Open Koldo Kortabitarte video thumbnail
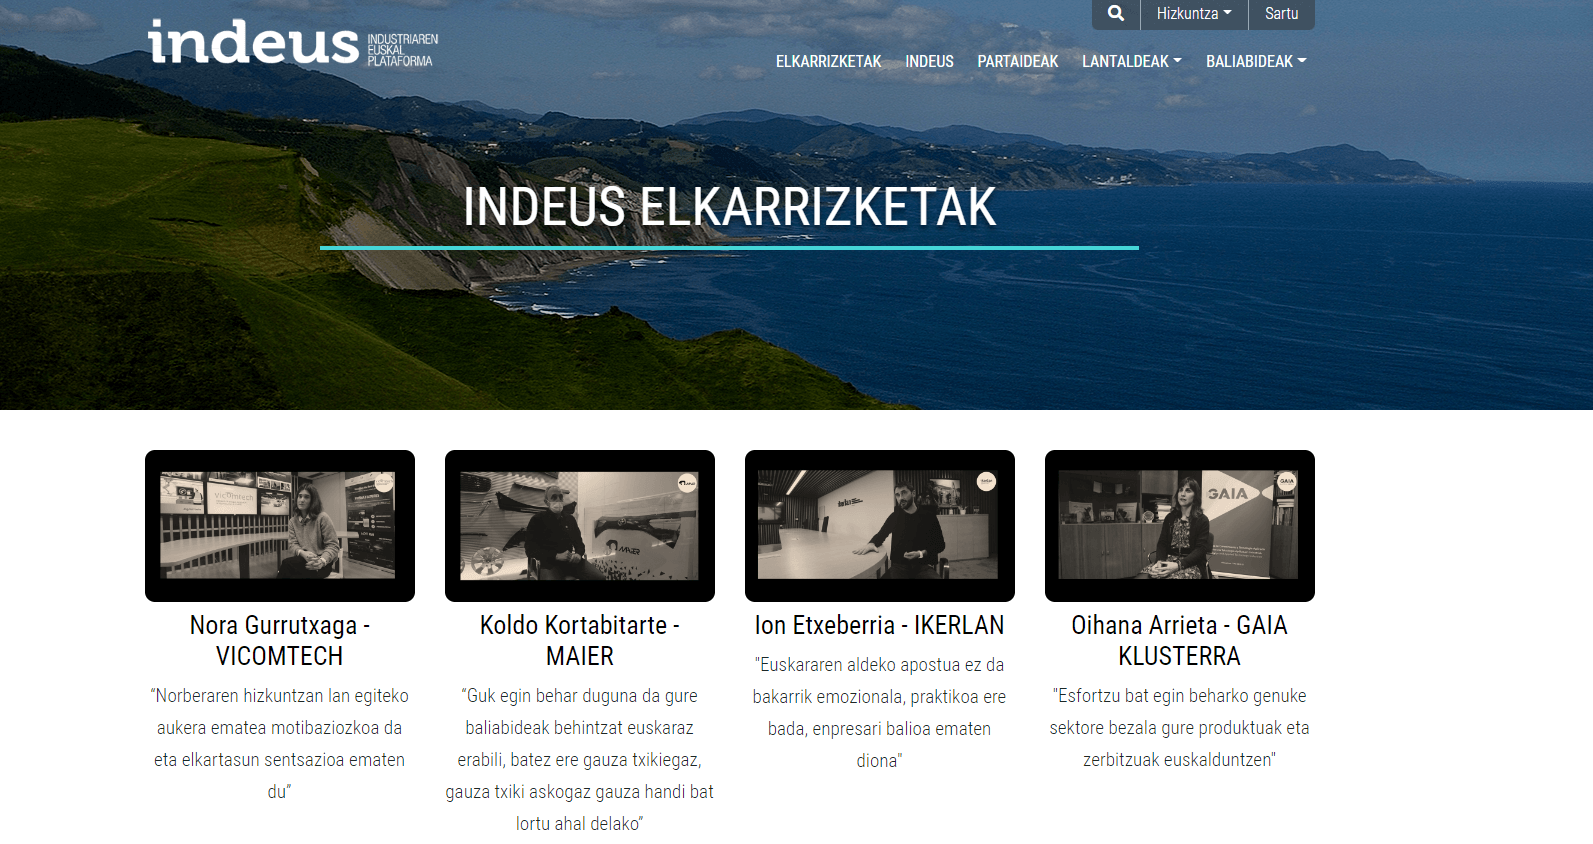The height and width of the screenshot is (844, 1593). [580, 526]
